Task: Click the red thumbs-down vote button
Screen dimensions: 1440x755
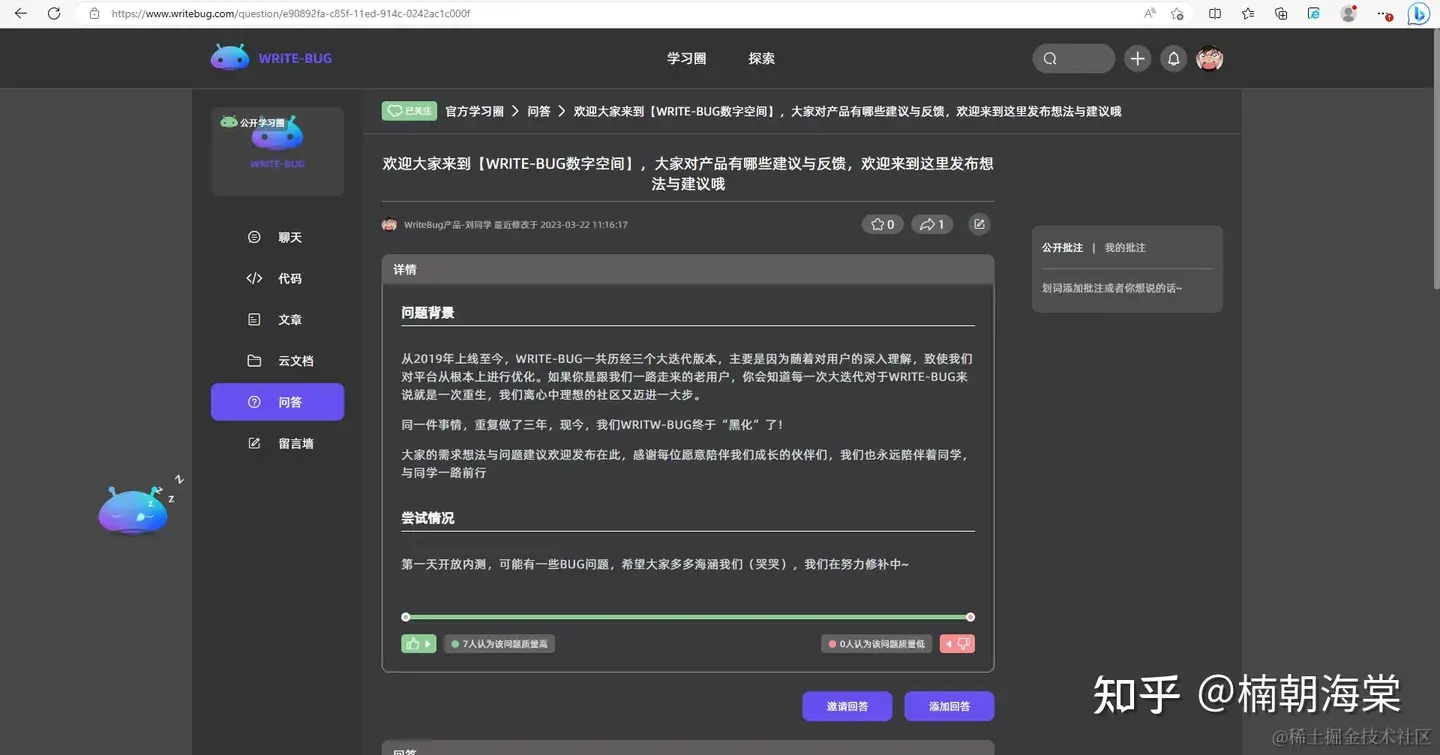Action: tap(957, 644)
